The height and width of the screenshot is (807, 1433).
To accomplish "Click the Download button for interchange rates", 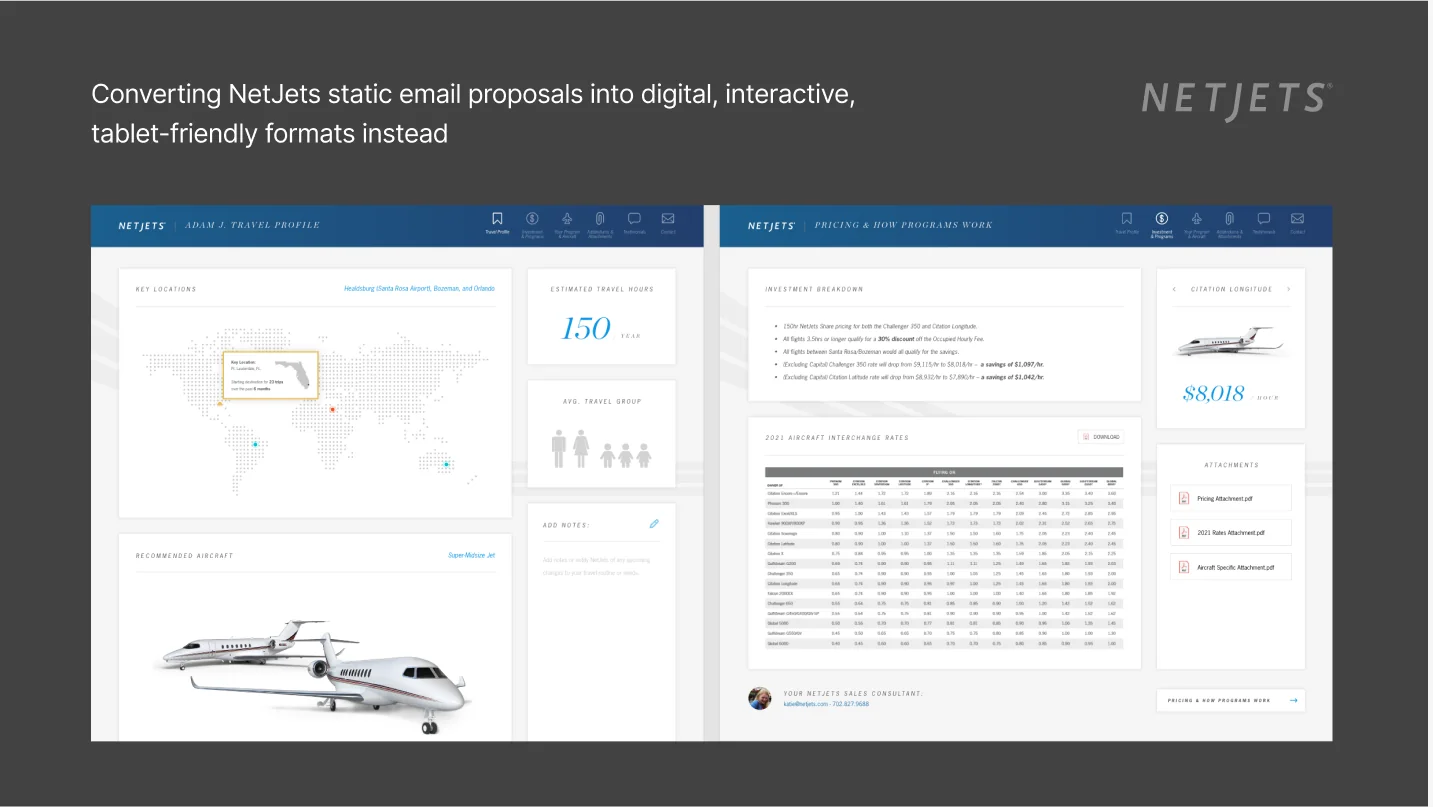I will pyautogui.click(x=1101, y=437).
